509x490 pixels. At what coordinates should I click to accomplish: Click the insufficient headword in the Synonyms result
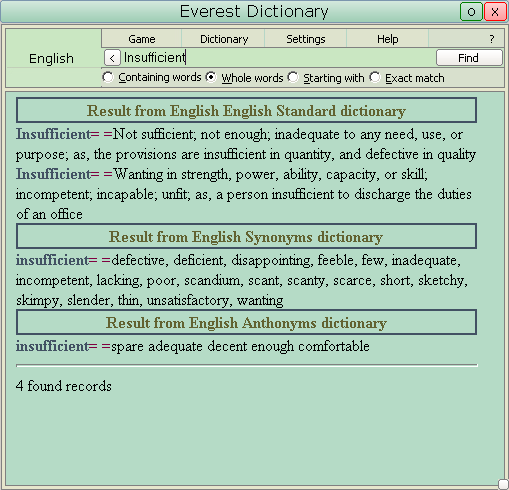coord(52,260)
